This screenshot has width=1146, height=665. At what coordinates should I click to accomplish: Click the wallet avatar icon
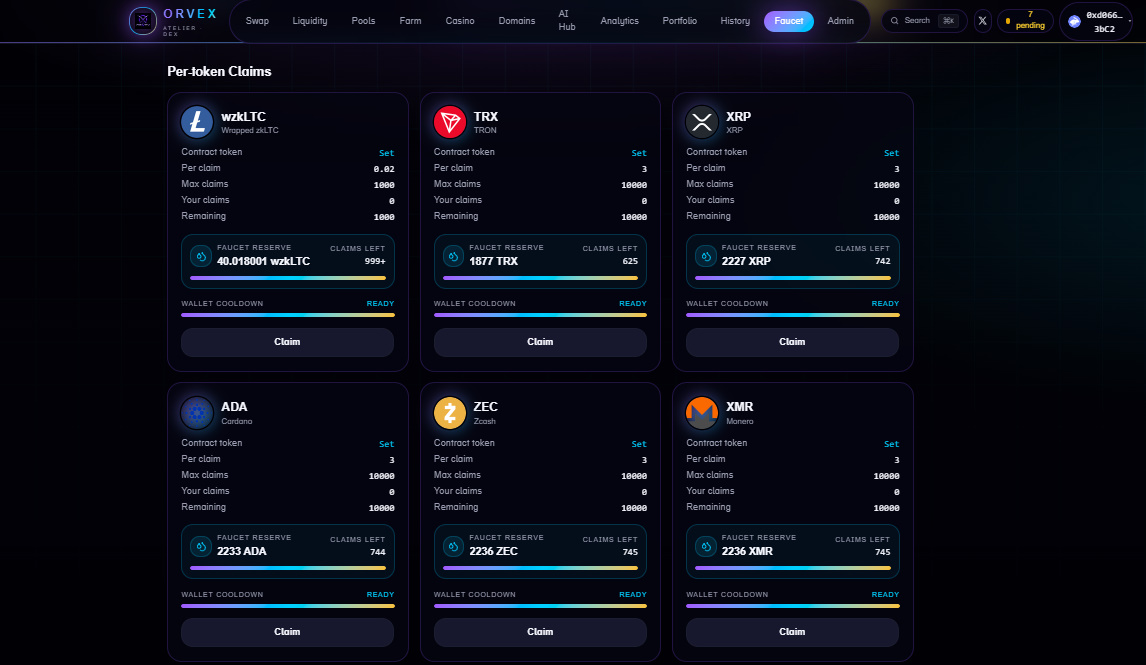pyautogui.click(x=1074, y=21)
